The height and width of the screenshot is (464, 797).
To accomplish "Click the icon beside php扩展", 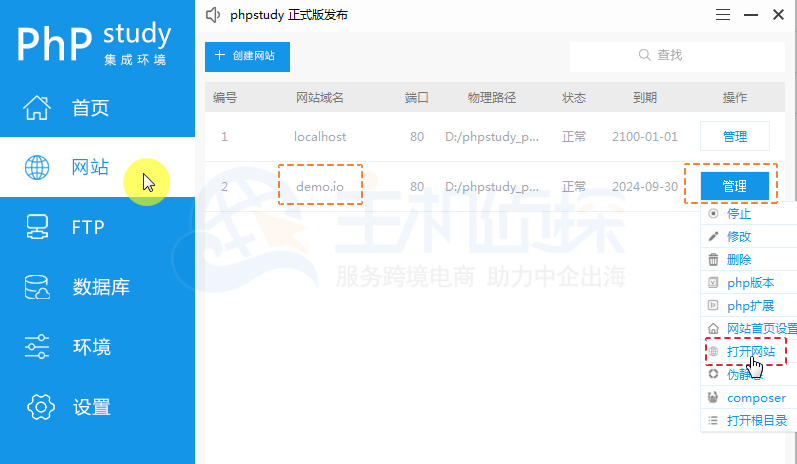I will (713, 305).
